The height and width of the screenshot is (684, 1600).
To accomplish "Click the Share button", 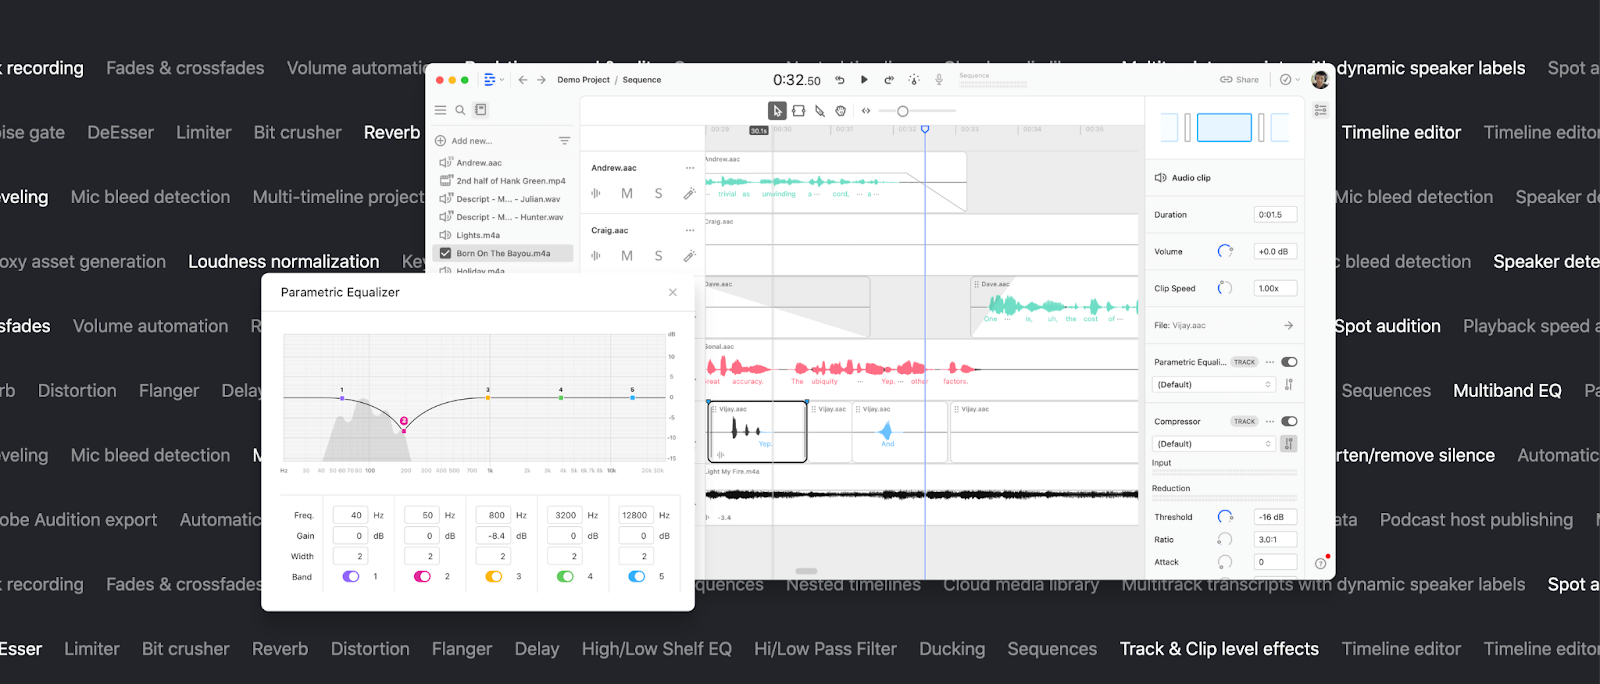I will (x=1240, y=79).
